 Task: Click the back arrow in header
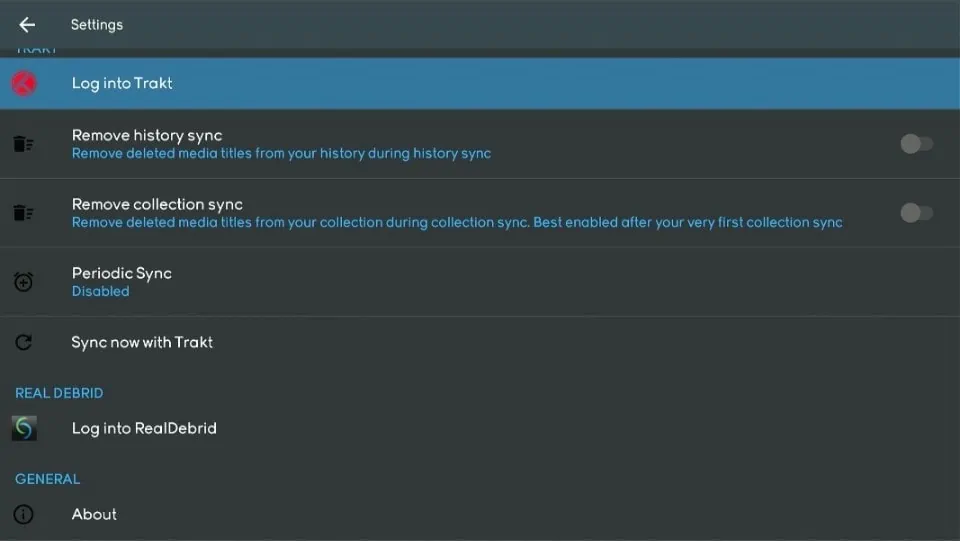[27, 25]
